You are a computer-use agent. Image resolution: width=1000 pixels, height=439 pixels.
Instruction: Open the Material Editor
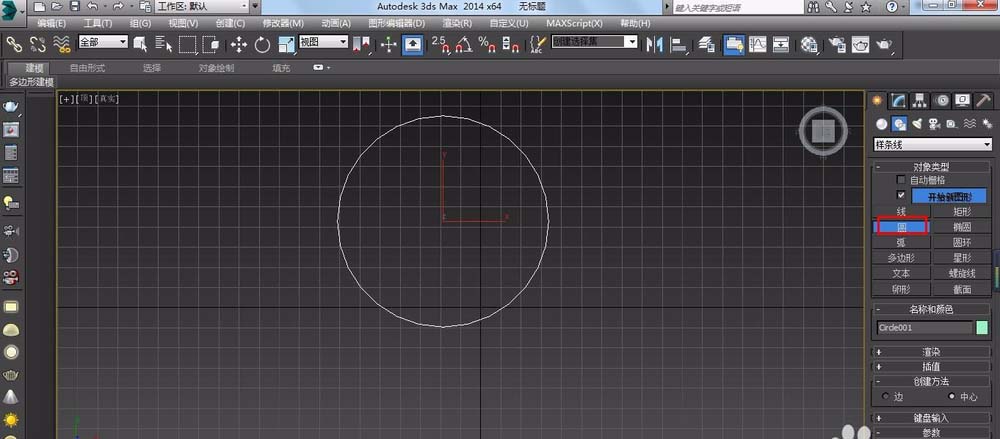click(x=808, y=44)
